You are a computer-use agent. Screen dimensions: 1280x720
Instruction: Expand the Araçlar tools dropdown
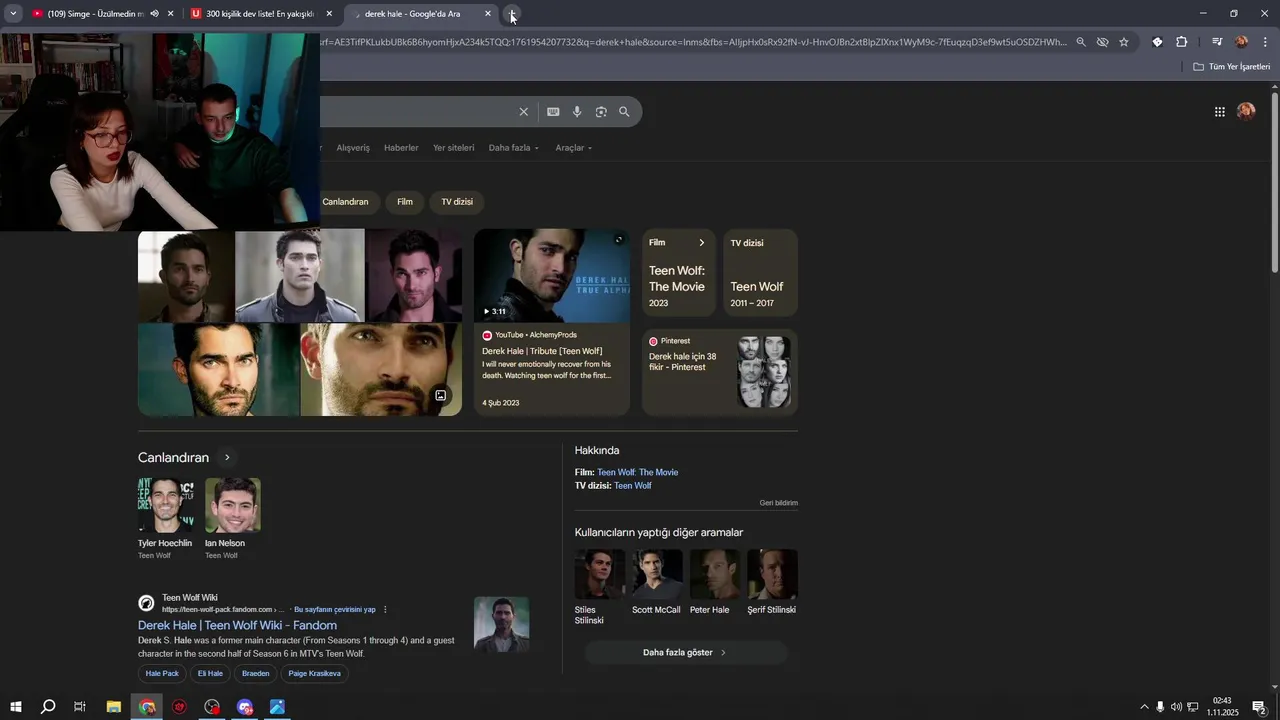click(573, 148)
